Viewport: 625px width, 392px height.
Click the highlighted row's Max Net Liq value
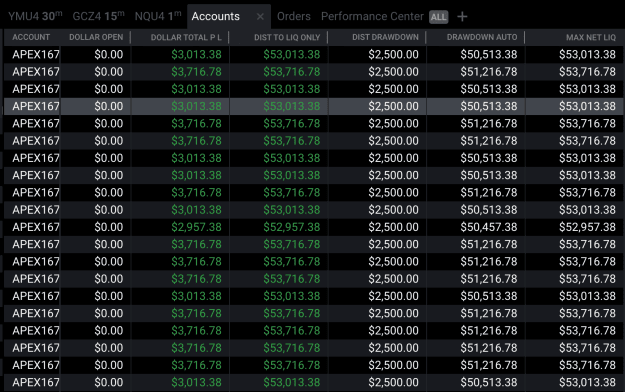(x=587, y=106)
